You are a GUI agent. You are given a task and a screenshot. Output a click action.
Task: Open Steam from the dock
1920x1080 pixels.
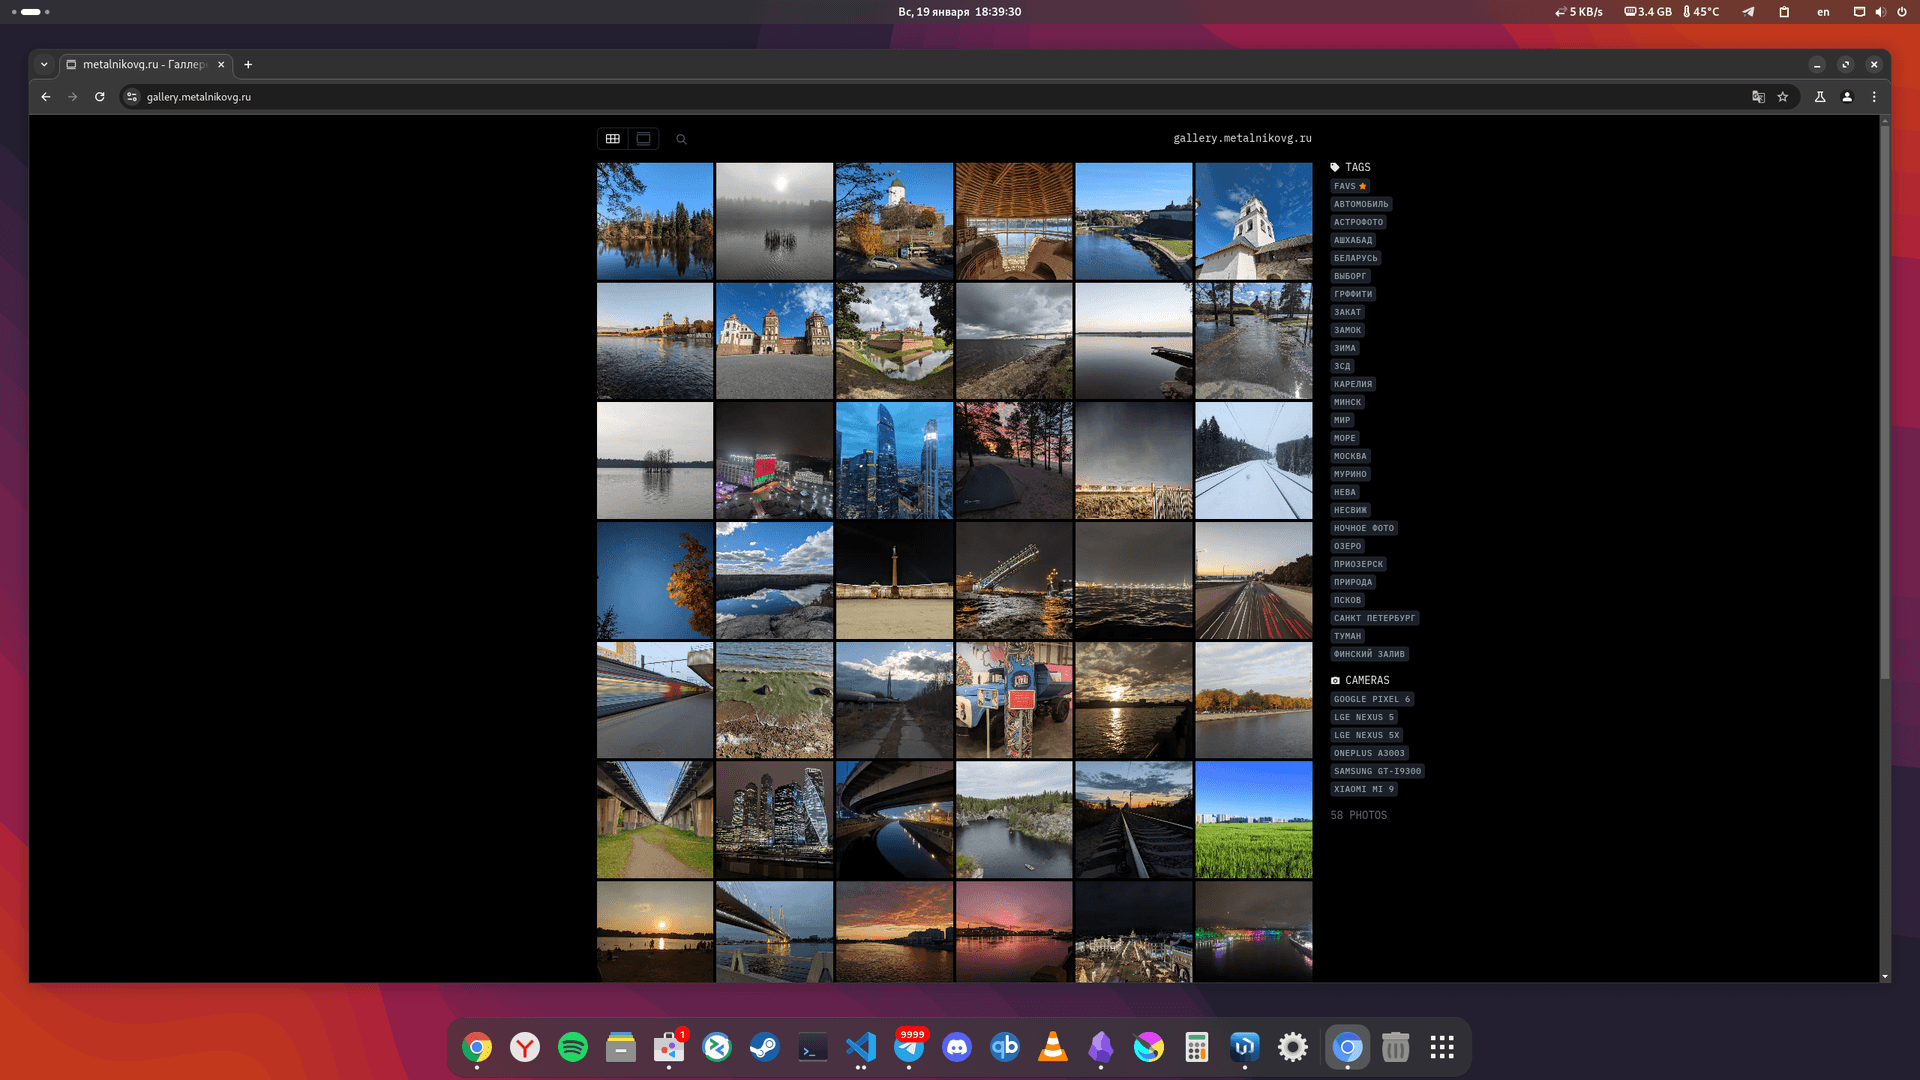click(x=765, y=1047)
